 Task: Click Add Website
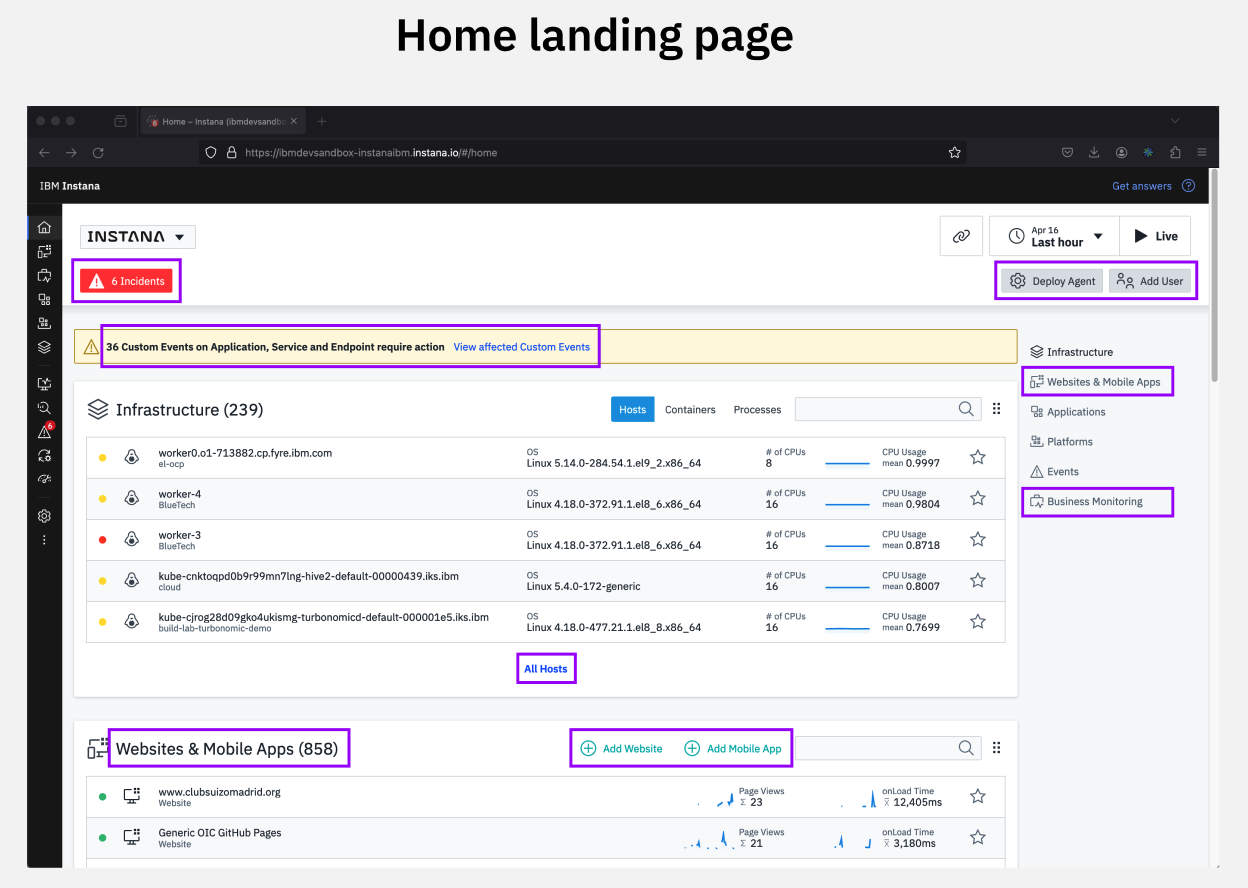coord(621,748)
